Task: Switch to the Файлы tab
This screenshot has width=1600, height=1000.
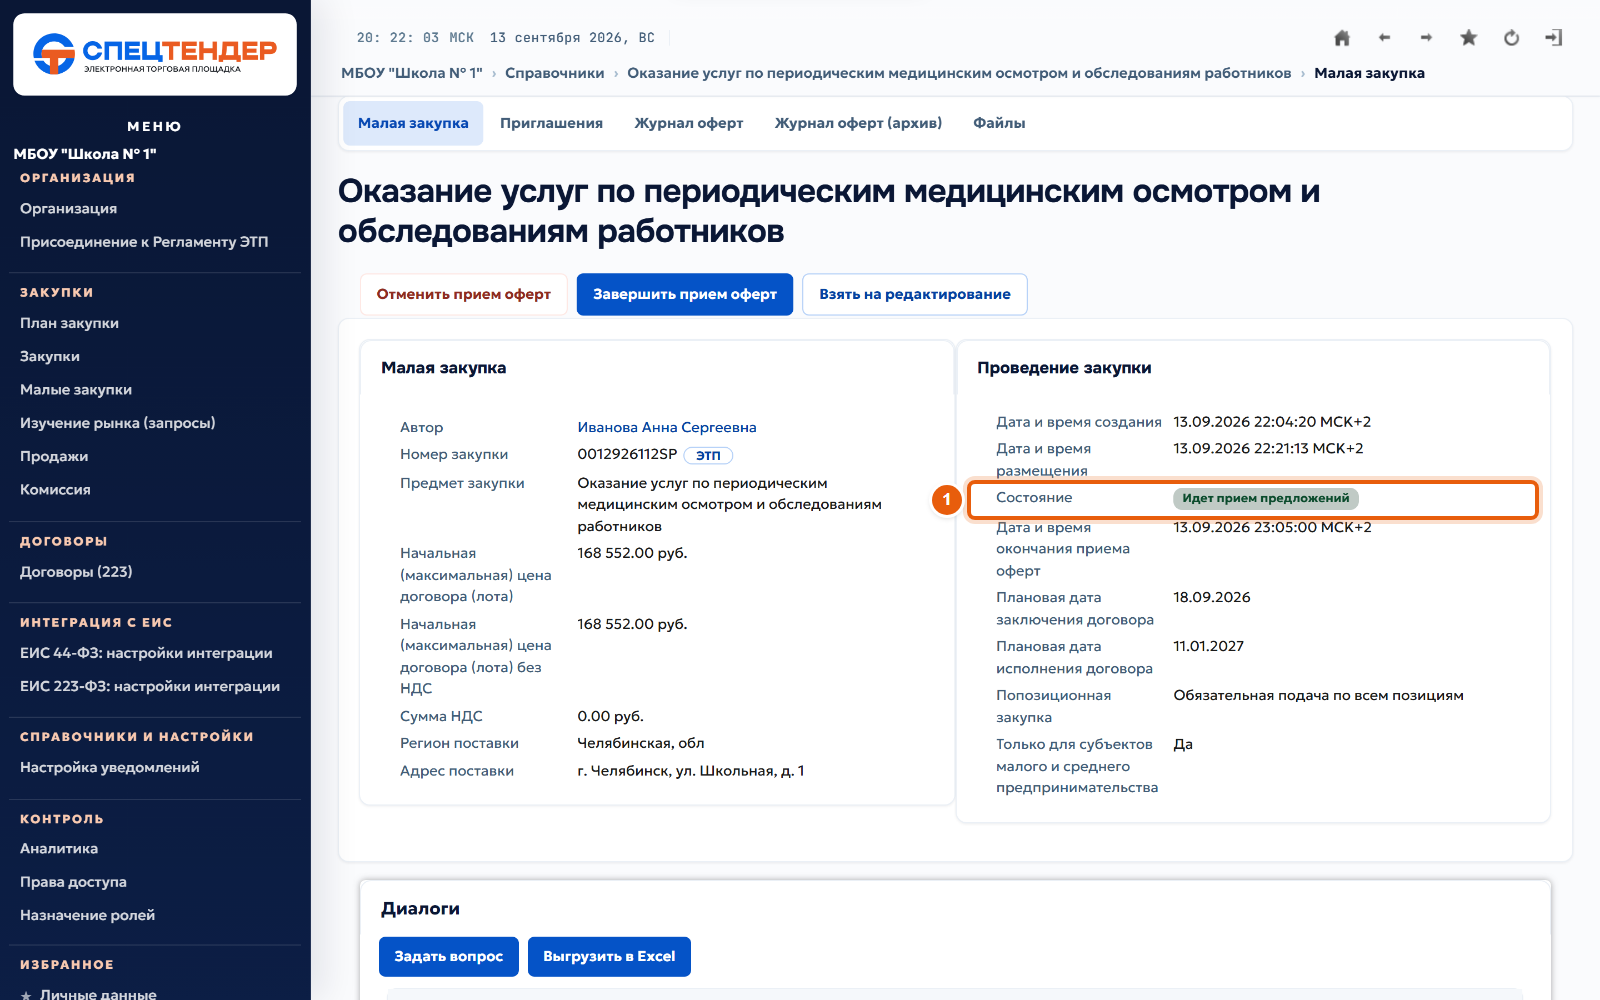Action: [999, 123]
